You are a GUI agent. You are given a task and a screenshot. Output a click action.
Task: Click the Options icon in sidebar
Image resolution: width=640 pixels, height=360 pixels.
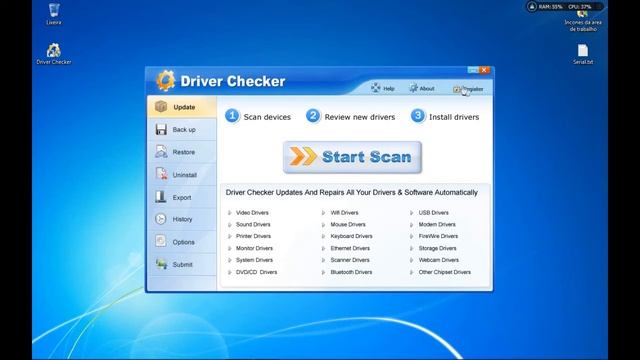160,241
